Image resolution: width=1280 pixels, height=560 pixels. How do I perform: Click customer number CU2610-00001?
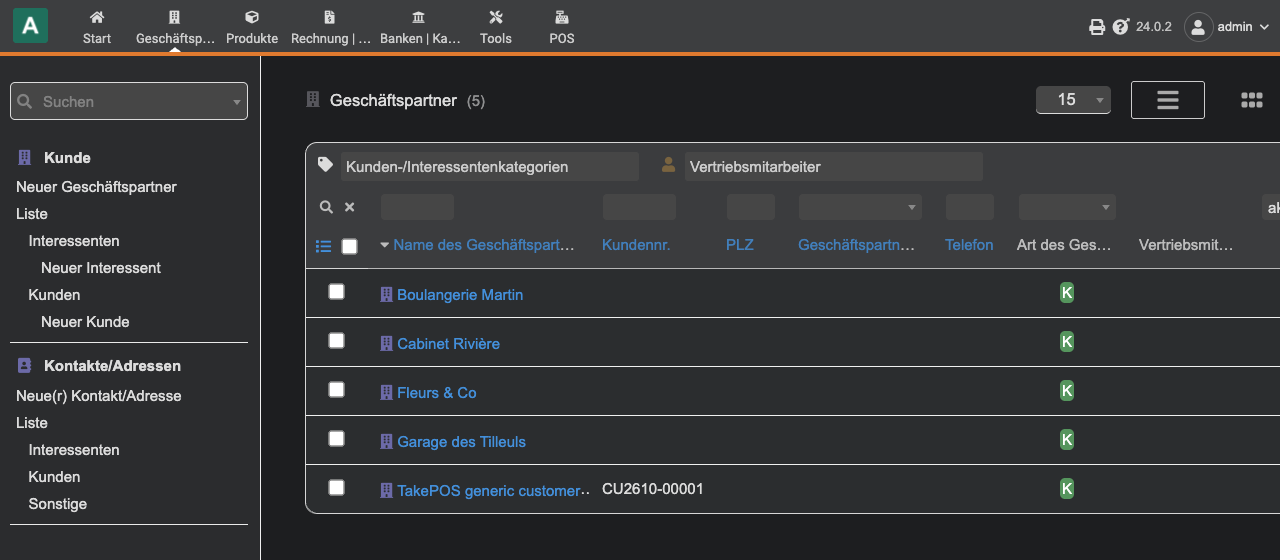tap(653, 489)
